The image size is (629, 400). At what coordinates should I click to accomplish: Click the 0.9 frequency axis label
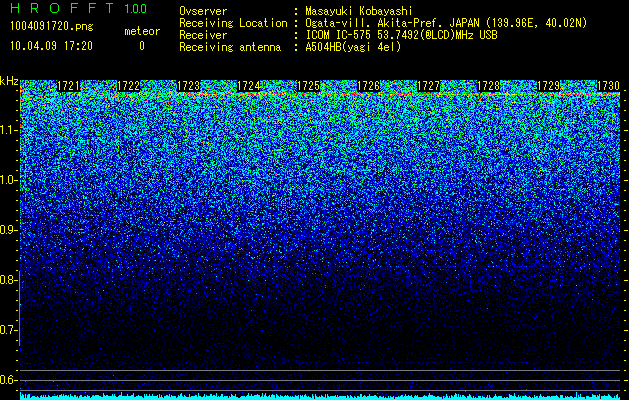pyautogui.click(x=8, y=230)
